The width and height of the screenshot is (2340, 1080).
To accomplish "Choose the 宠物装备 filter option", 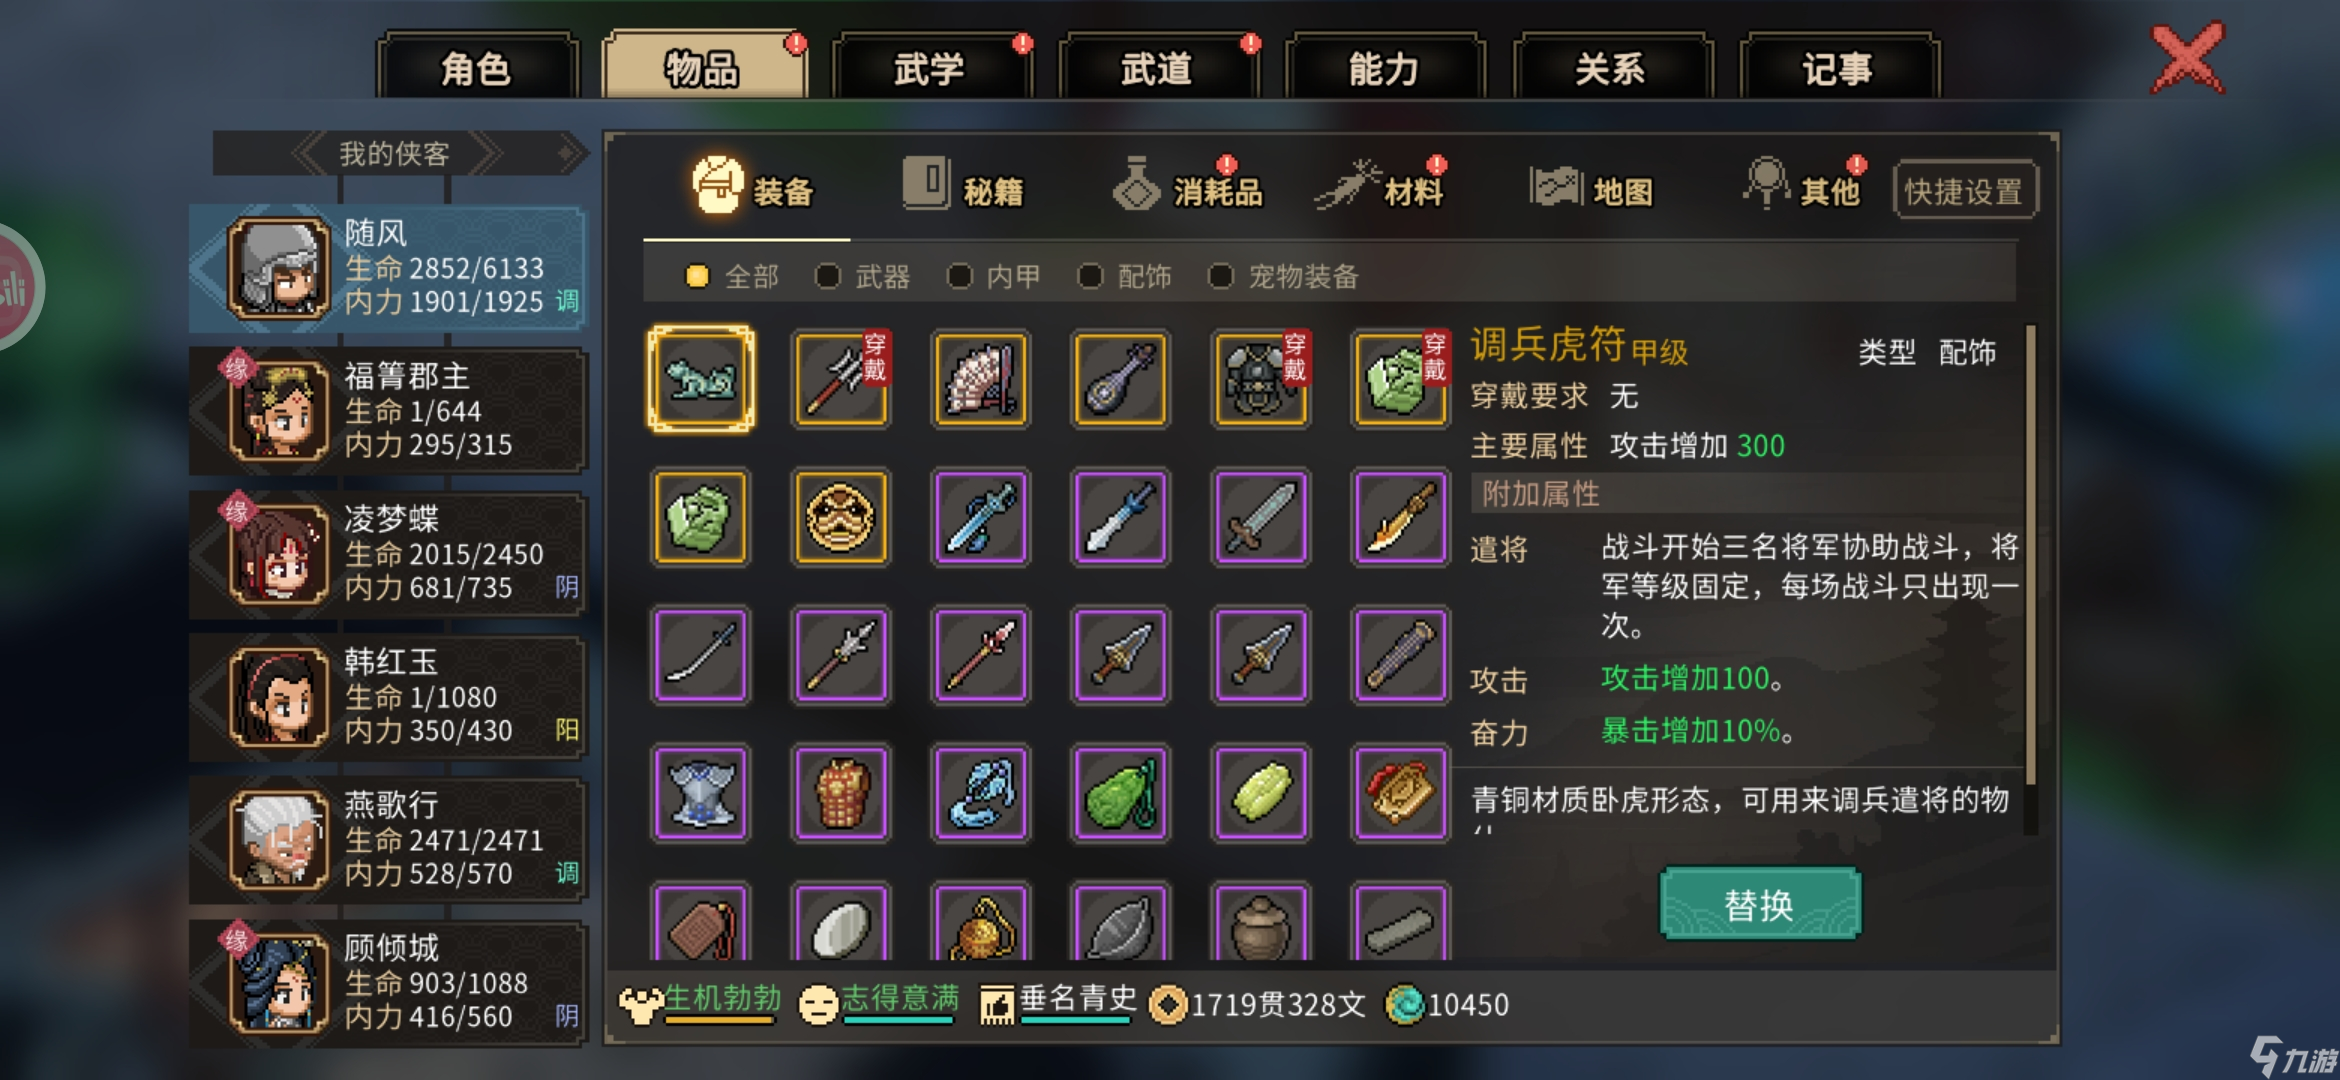I will (1283, 276).
